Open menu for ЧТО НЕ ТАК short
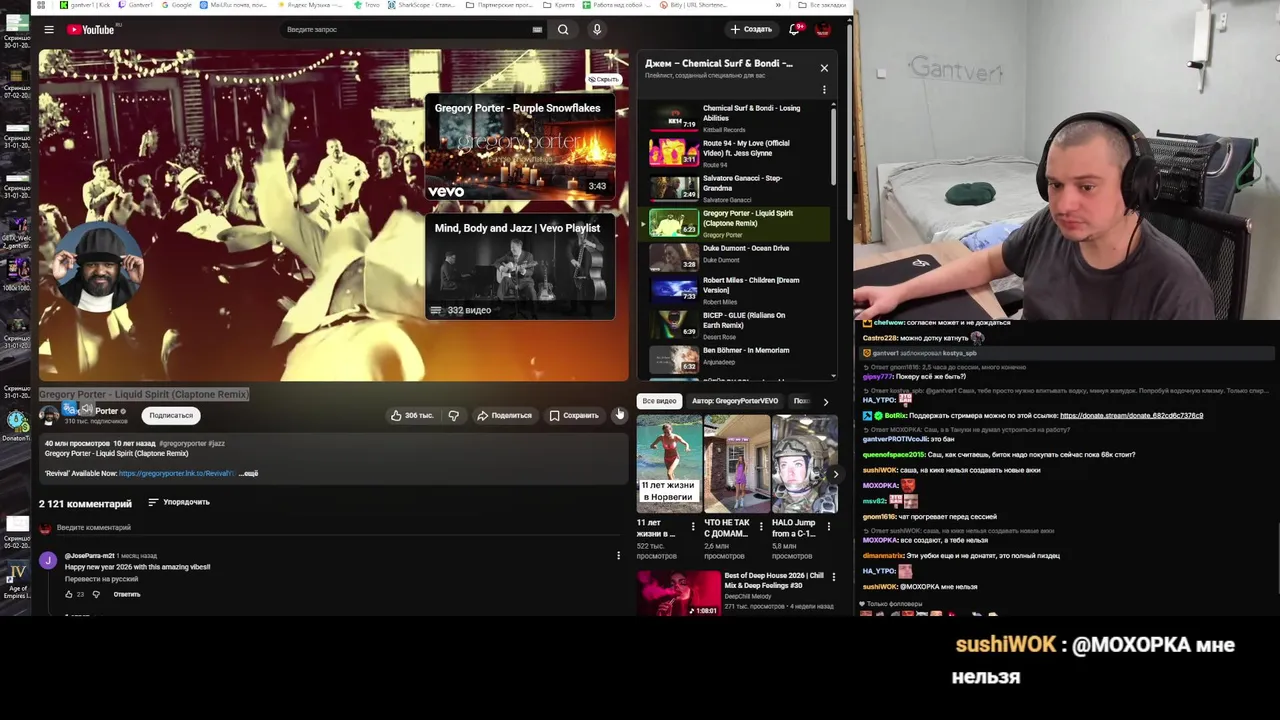The width and height of the screenshot is (1280, 720). tap(761, 526)
